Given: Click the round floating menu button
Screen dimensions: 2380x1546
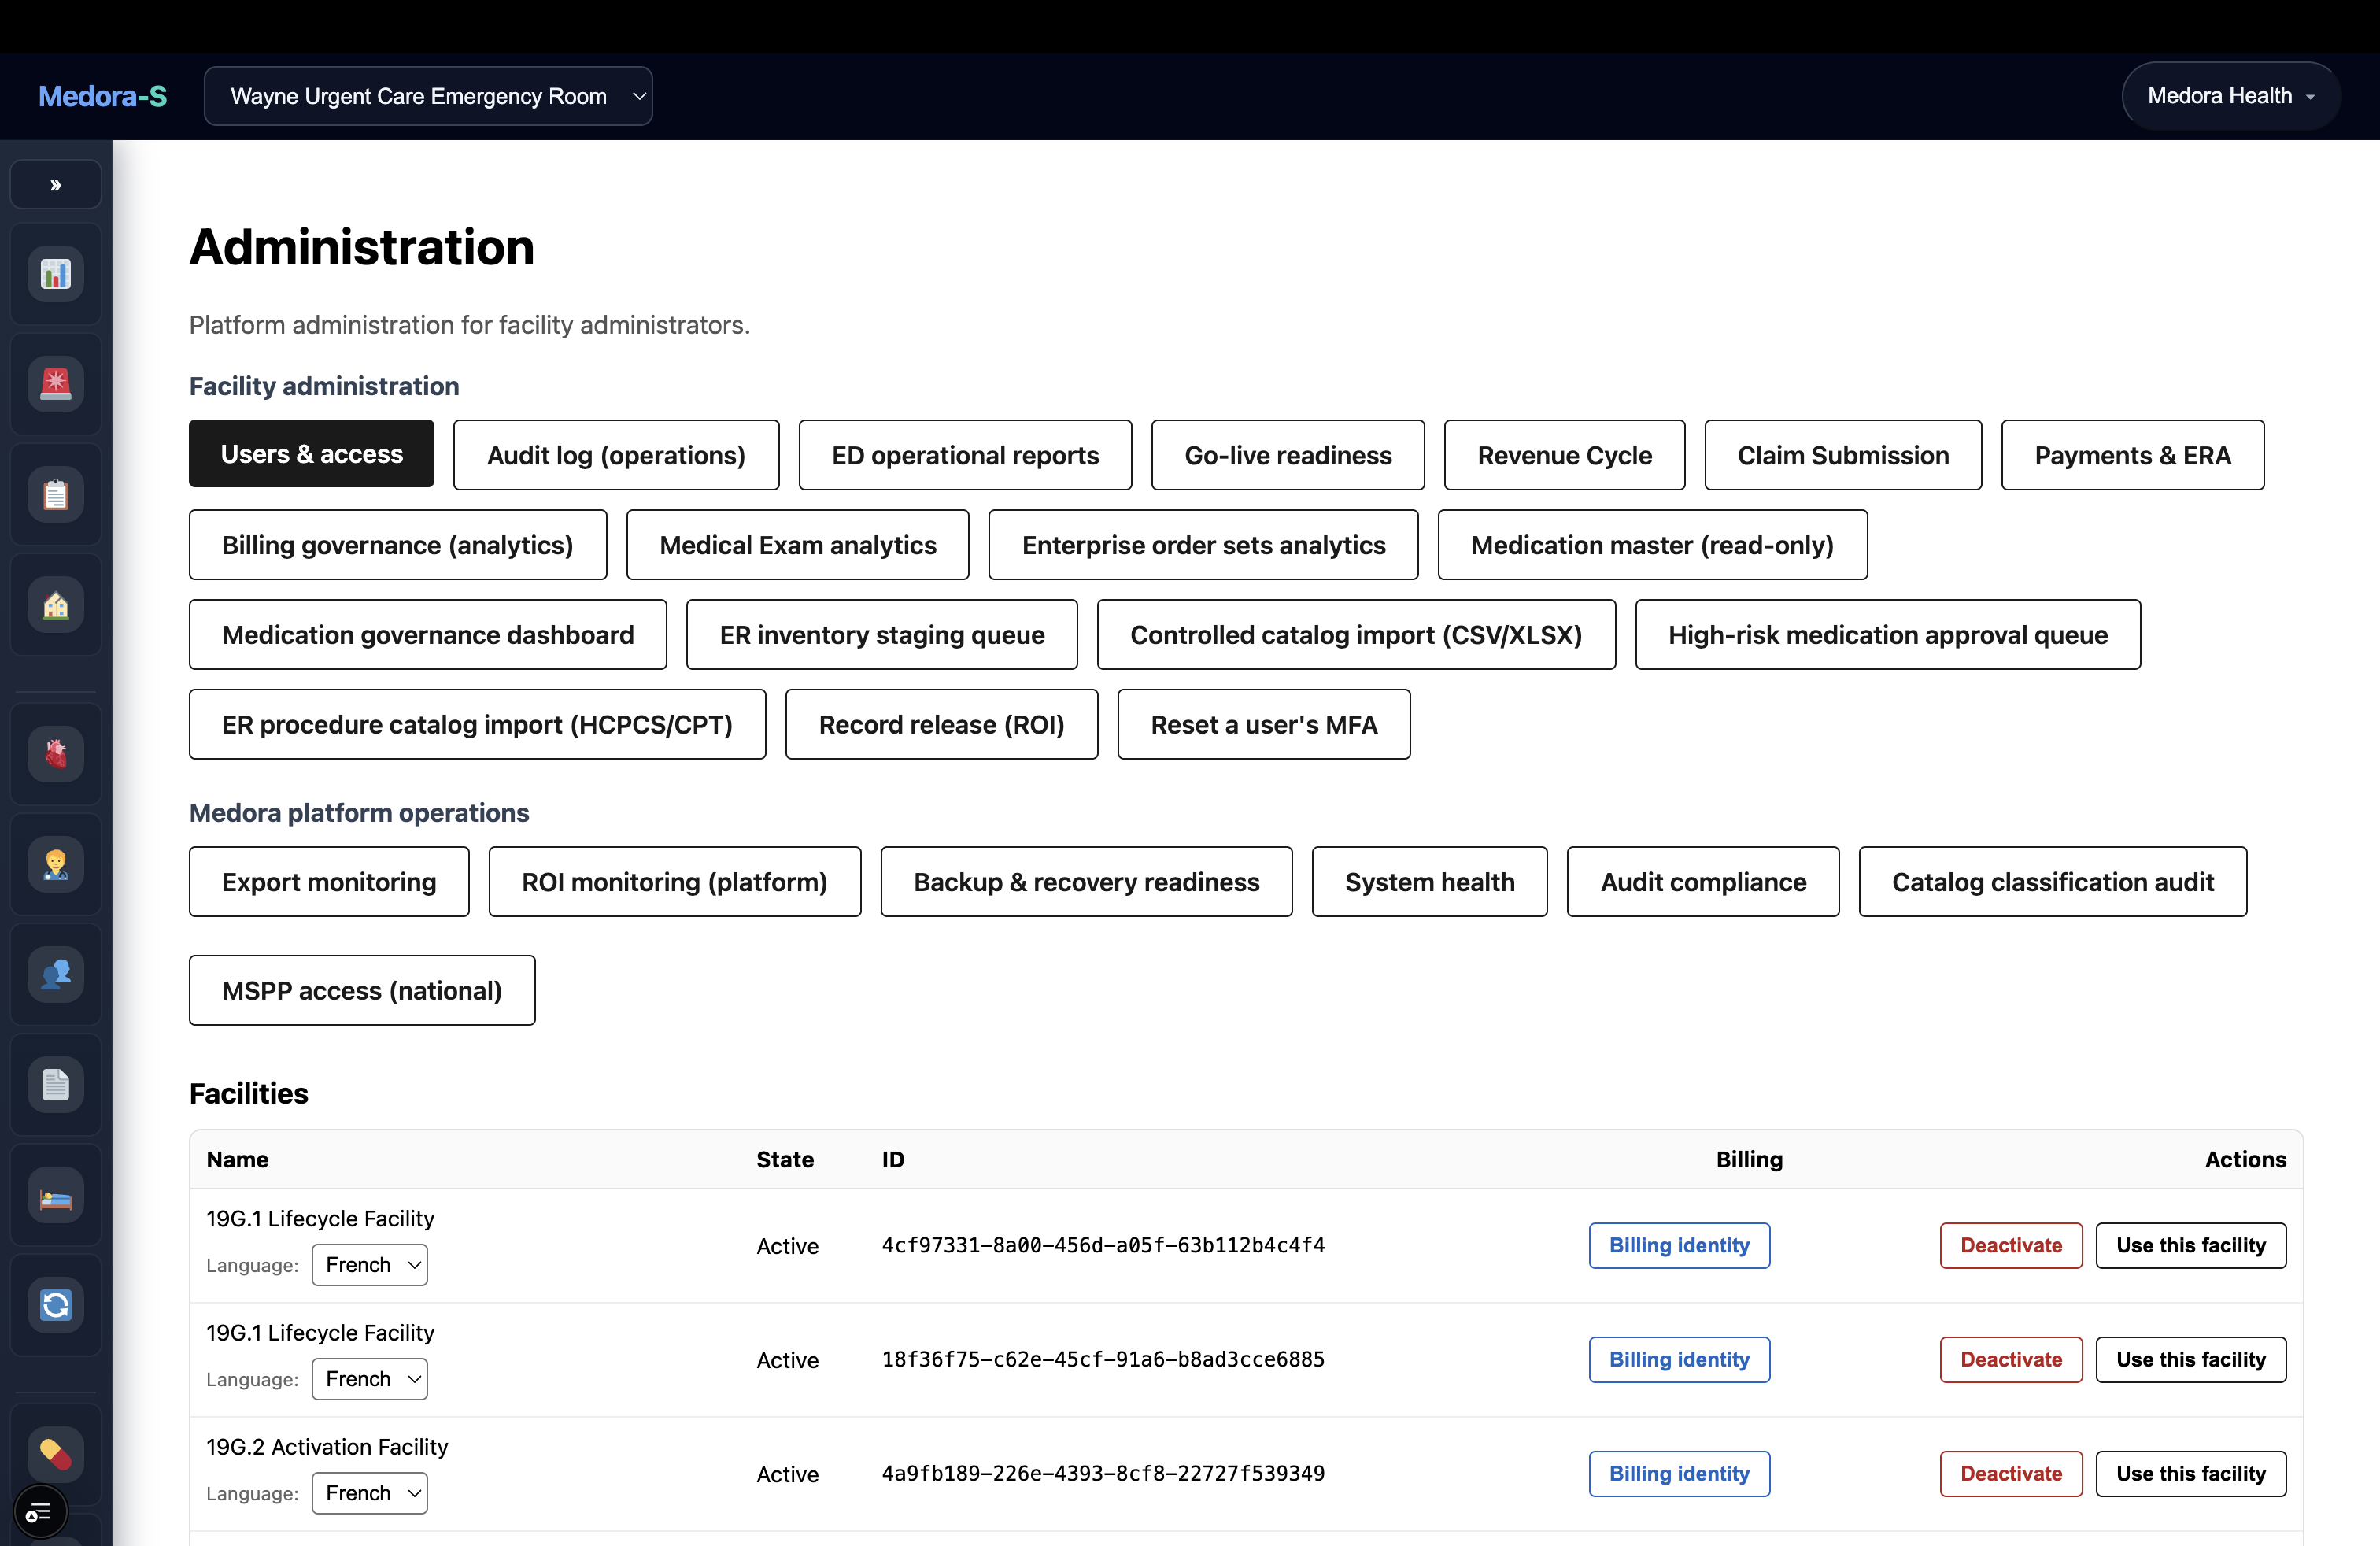Looking at the screenshot, I should pyautogui.click(x=40, y=1512).
